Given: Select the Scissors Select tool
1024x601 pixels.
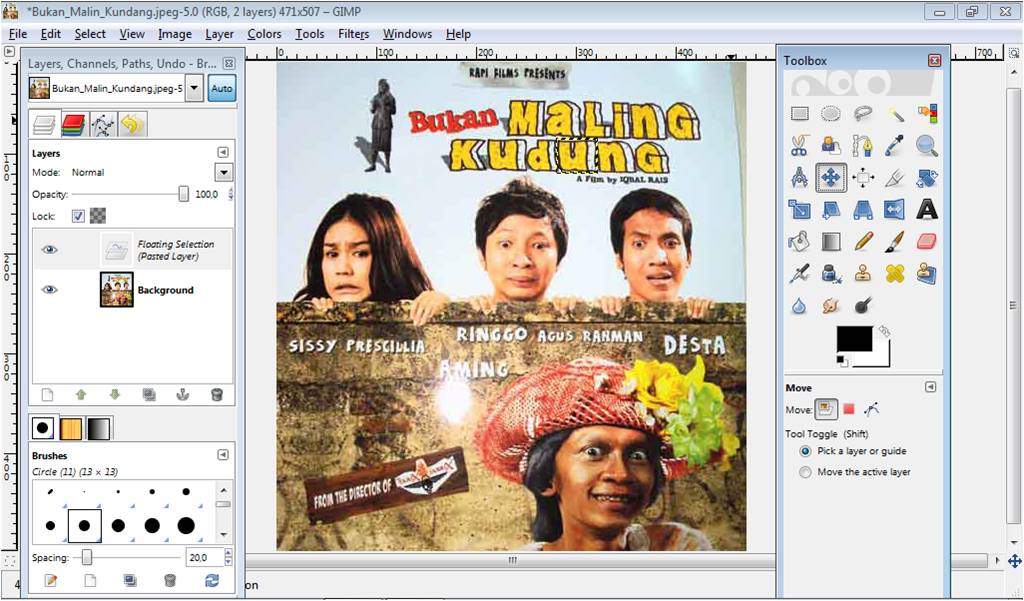Looking at the screenshot, I should pos(799,146).
